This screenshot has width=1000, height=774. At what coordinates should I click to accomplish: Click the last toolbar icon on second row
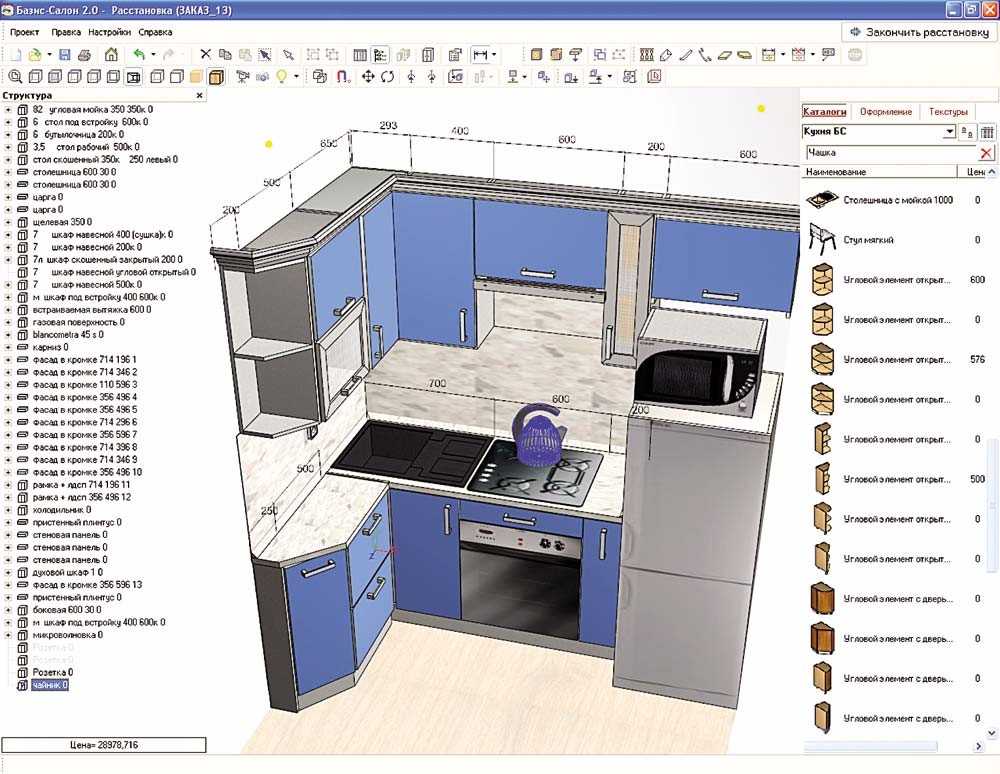click(x=654, y=77)
